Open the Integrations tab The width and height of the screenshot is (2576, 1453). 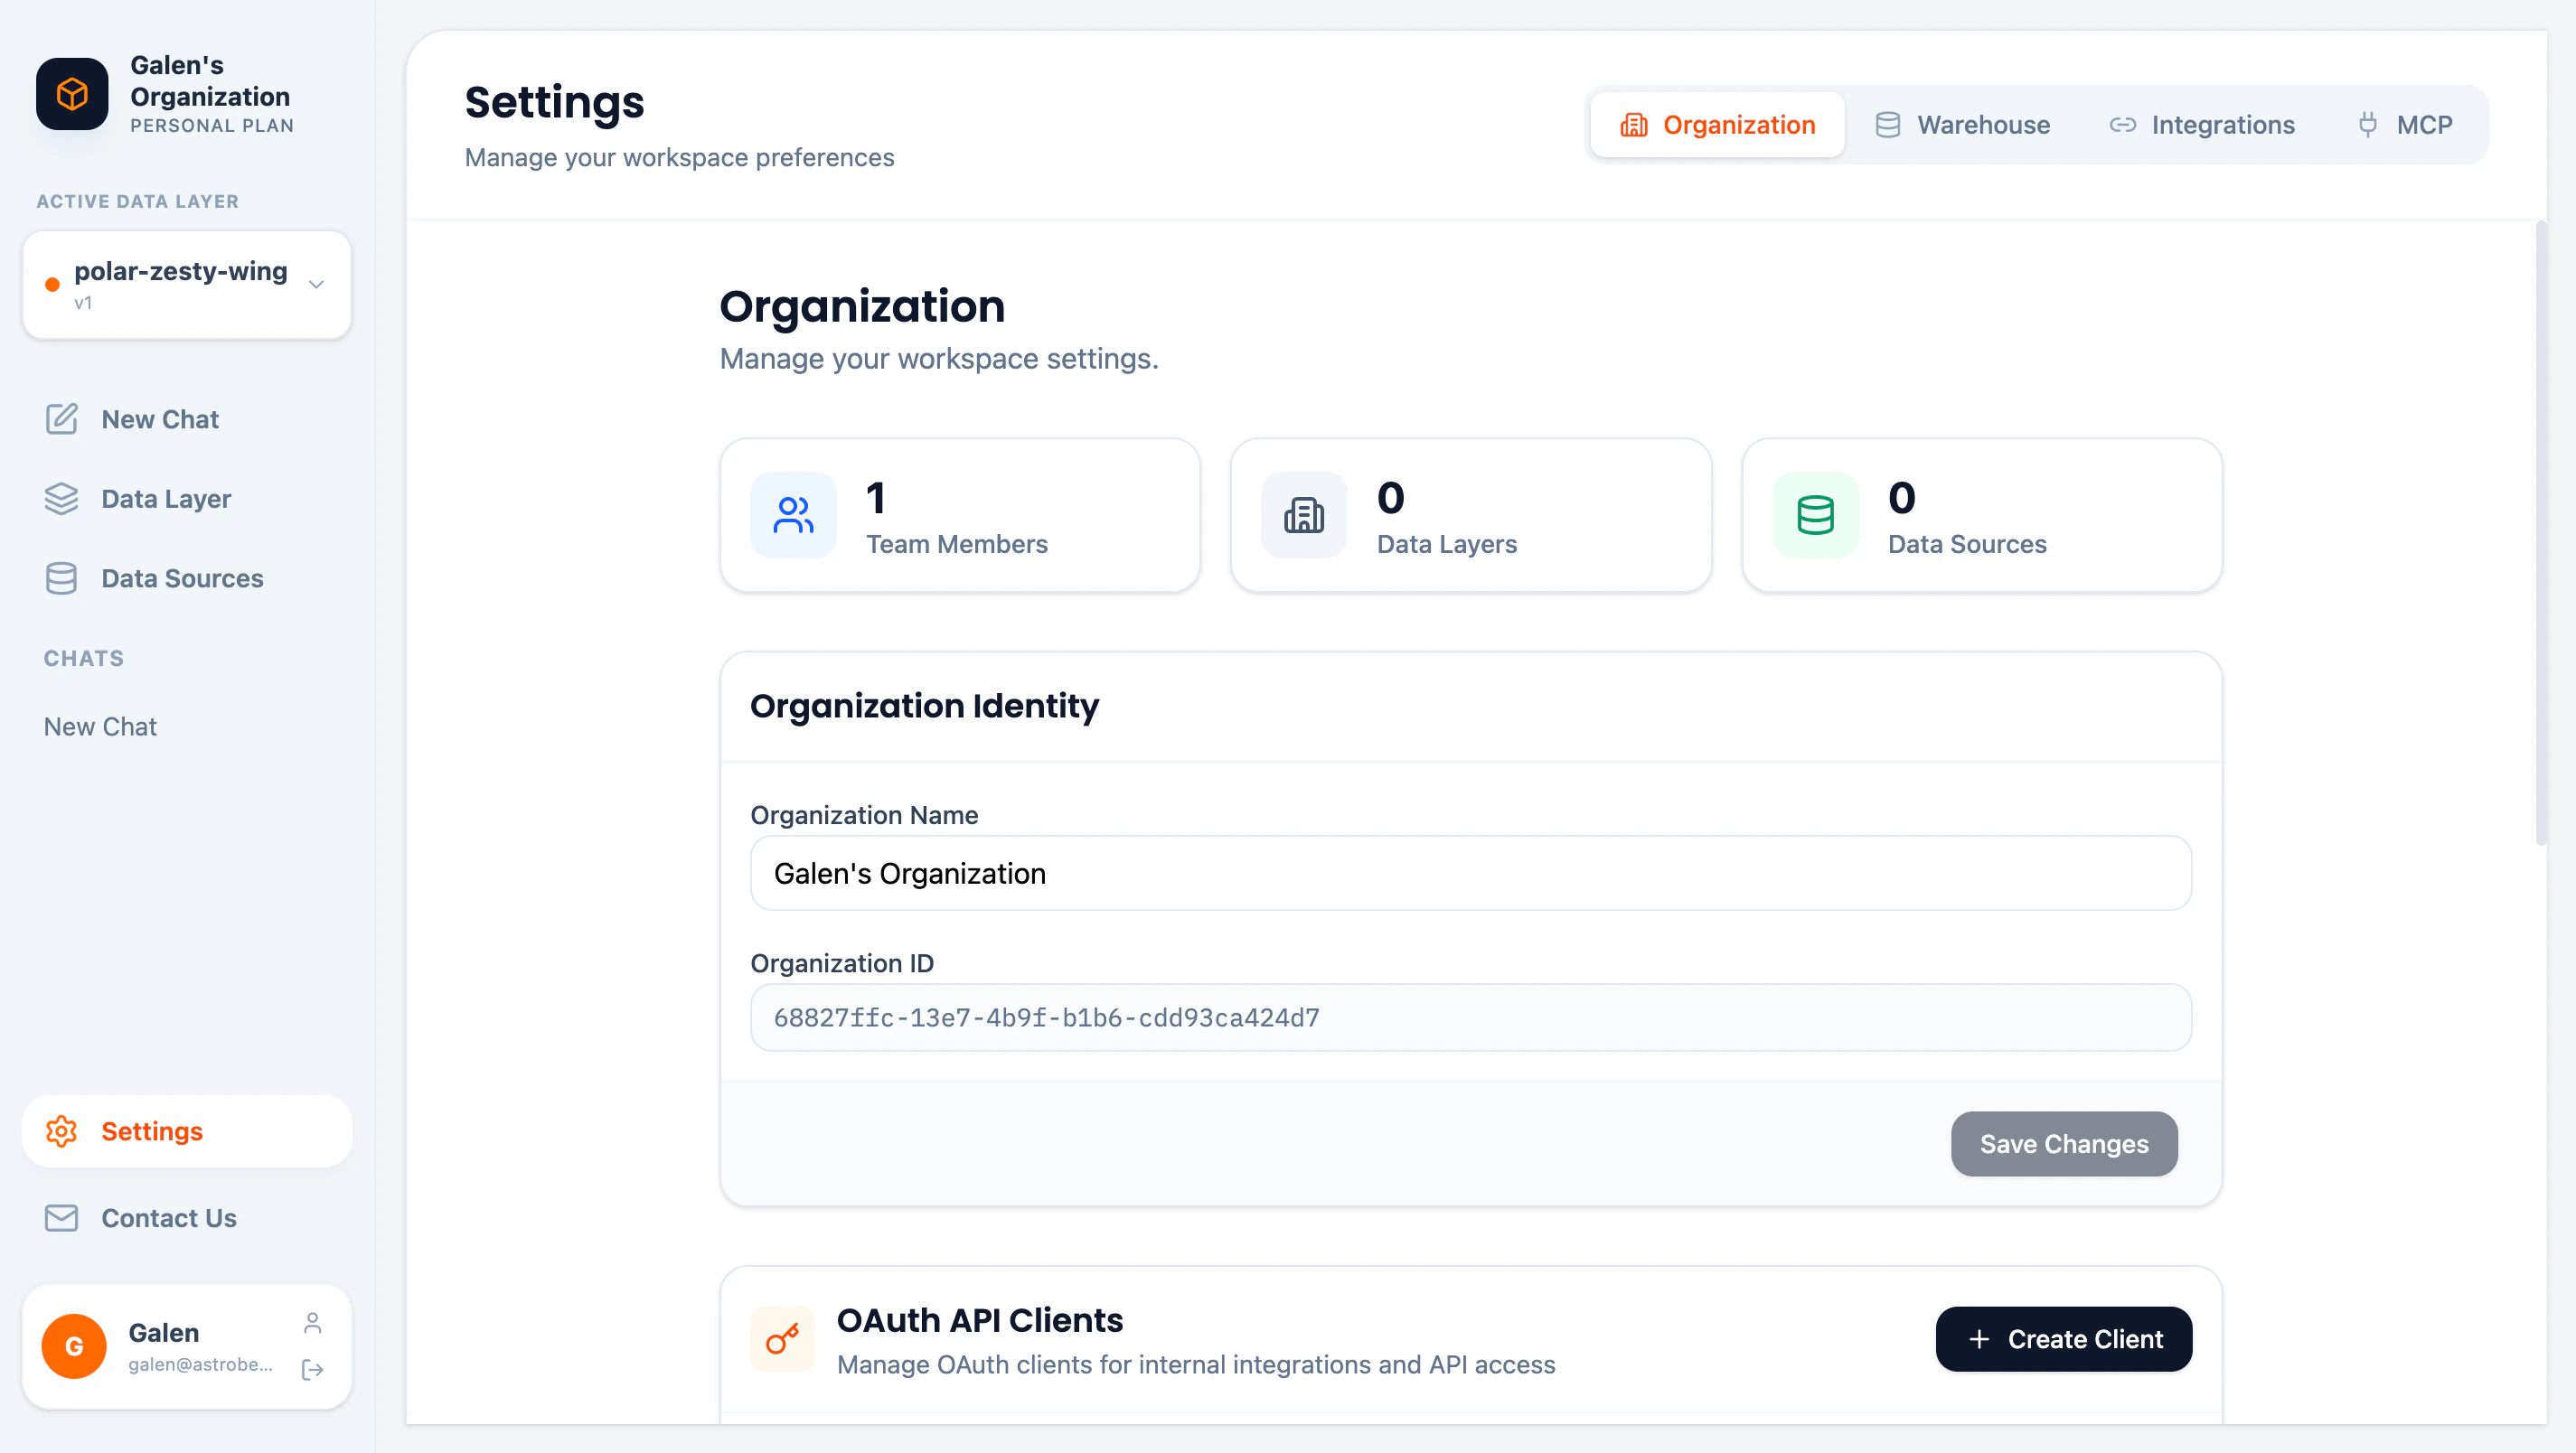click(x=2203, y=124)
